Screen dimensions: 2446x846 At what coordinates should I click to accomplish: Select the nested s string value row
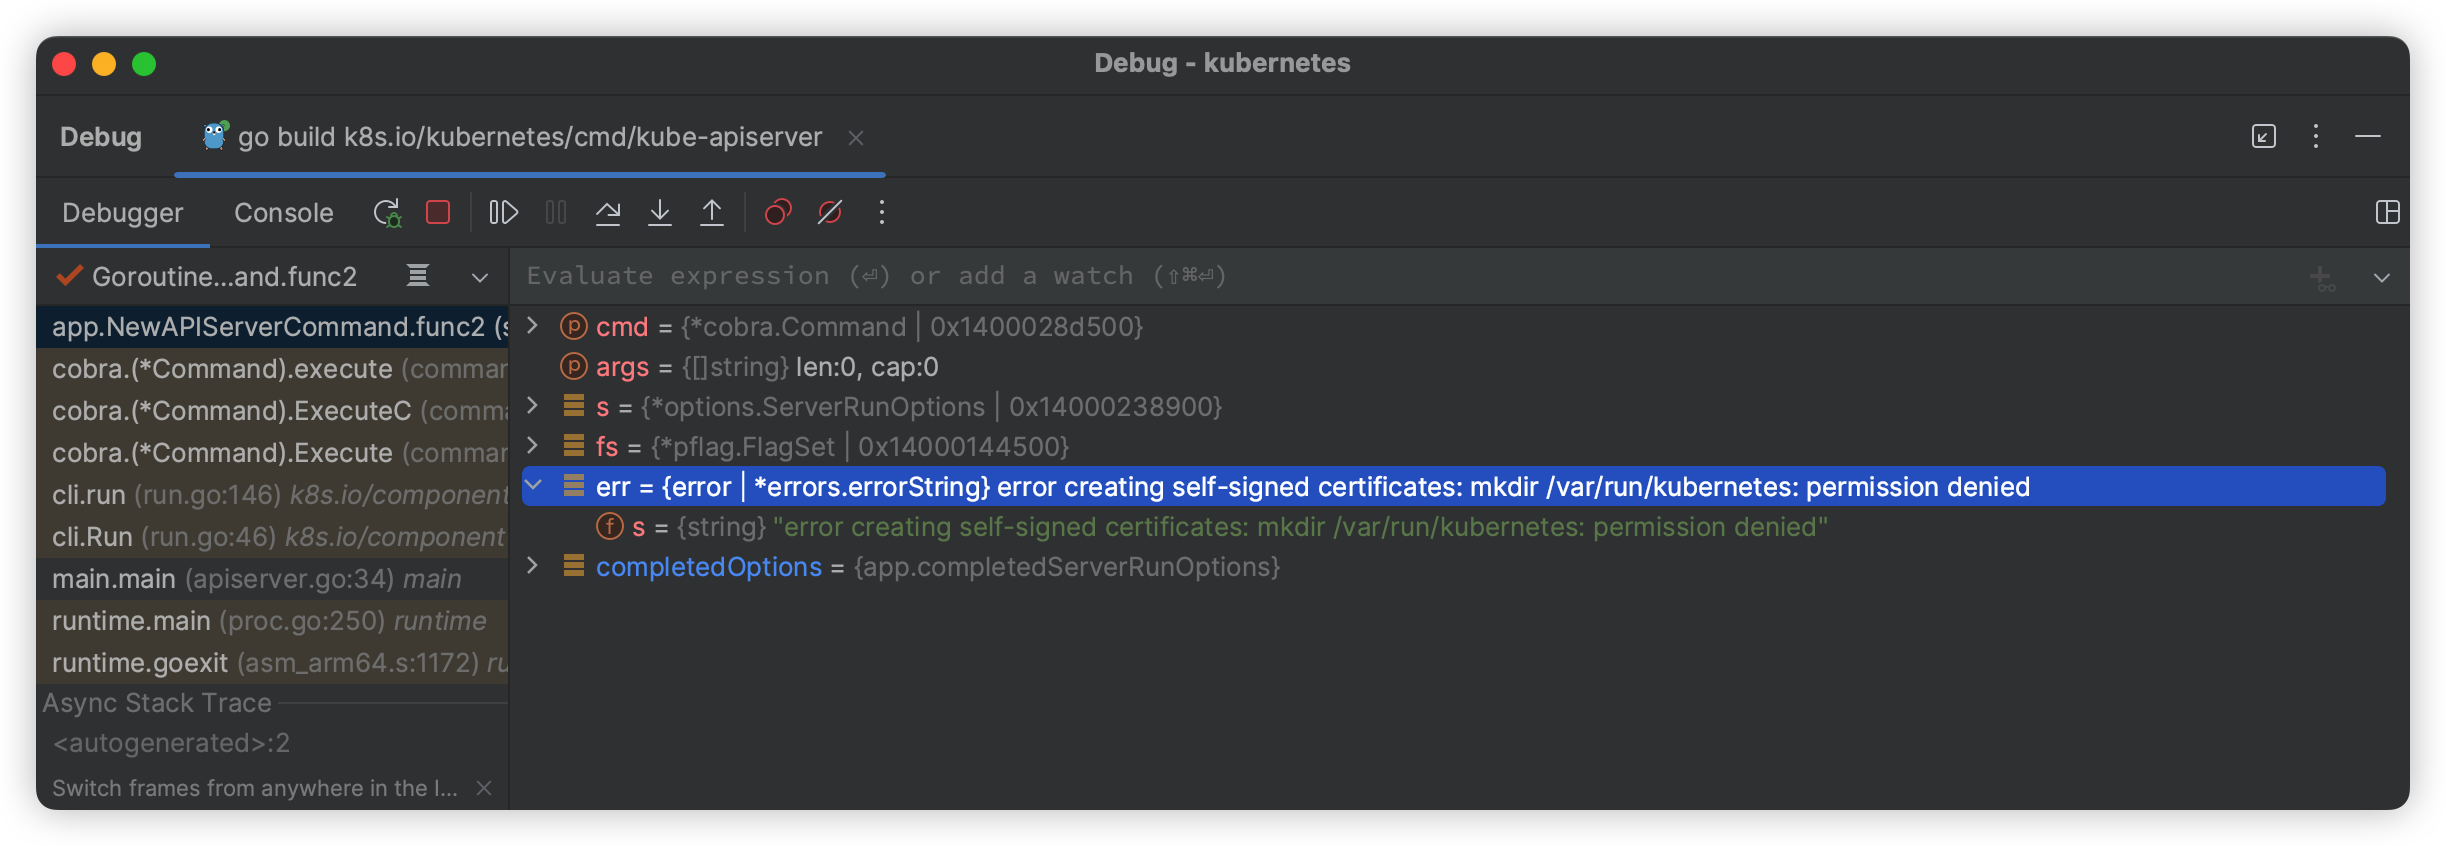click(x=1454, y=527)
